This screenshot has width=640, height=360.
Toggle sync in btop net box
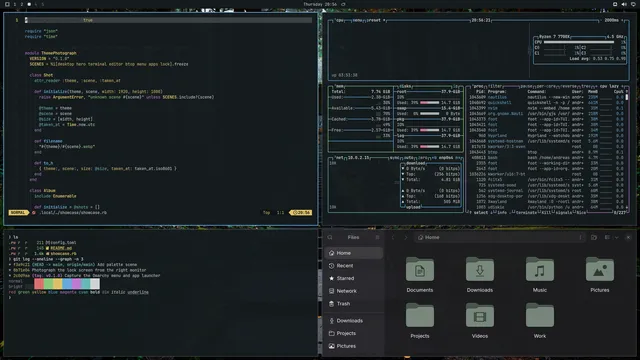coord(394,158)
